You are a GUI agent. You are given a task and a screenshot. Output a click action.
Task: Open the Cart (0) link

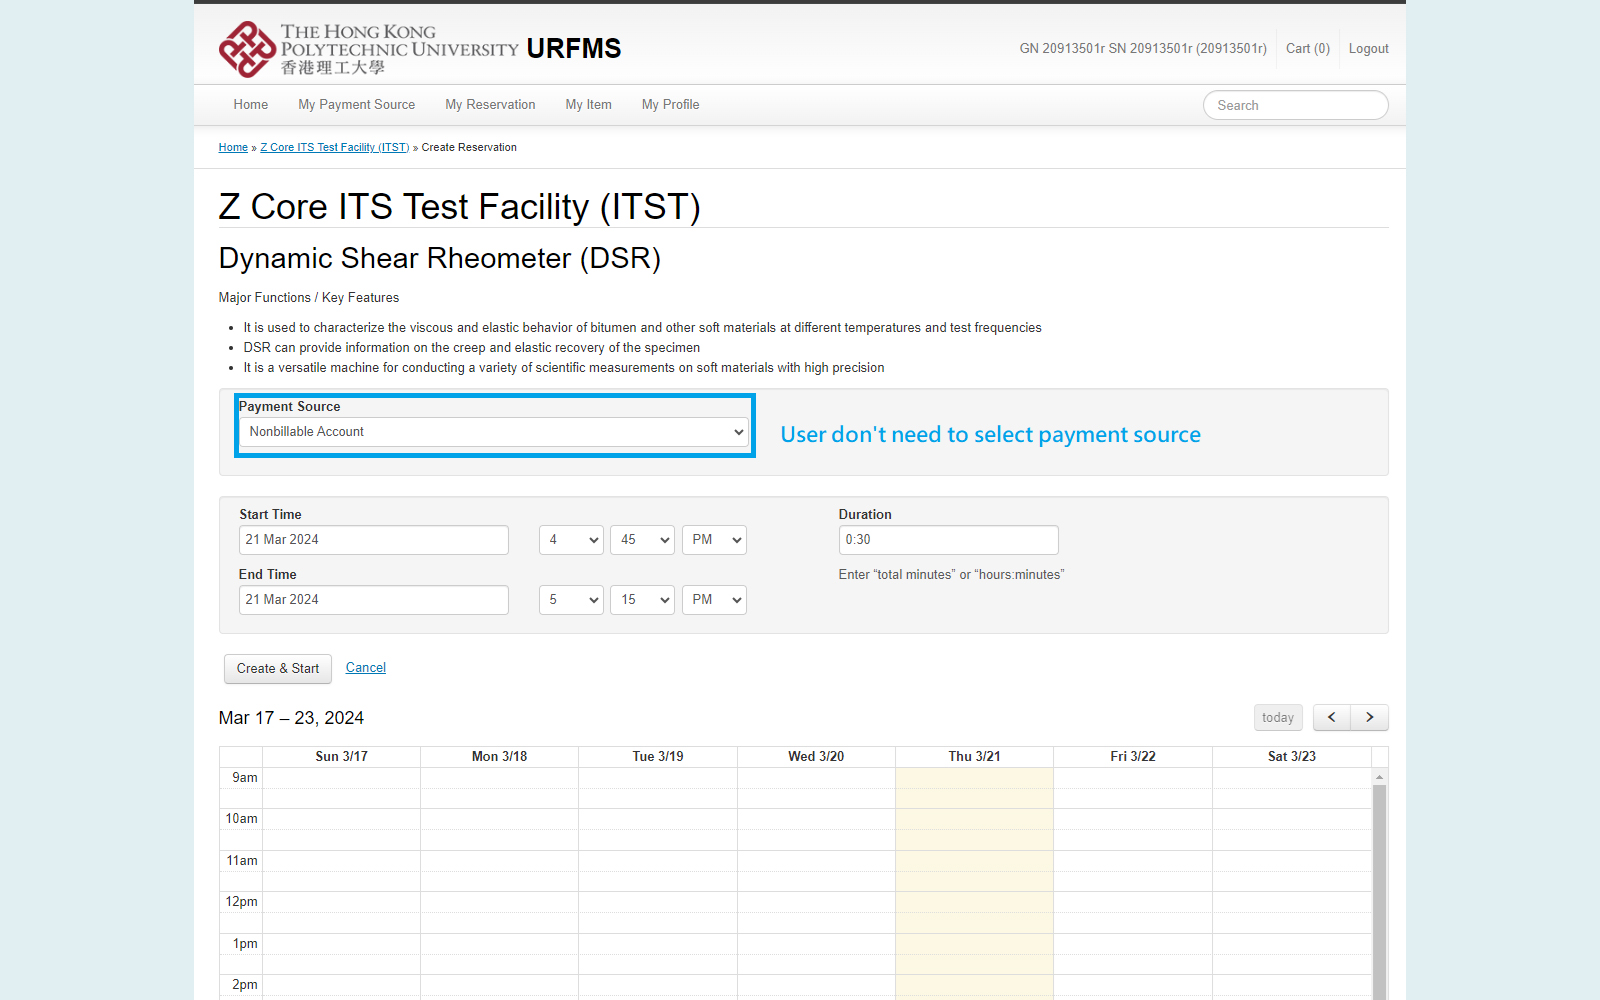point(1307,49)
